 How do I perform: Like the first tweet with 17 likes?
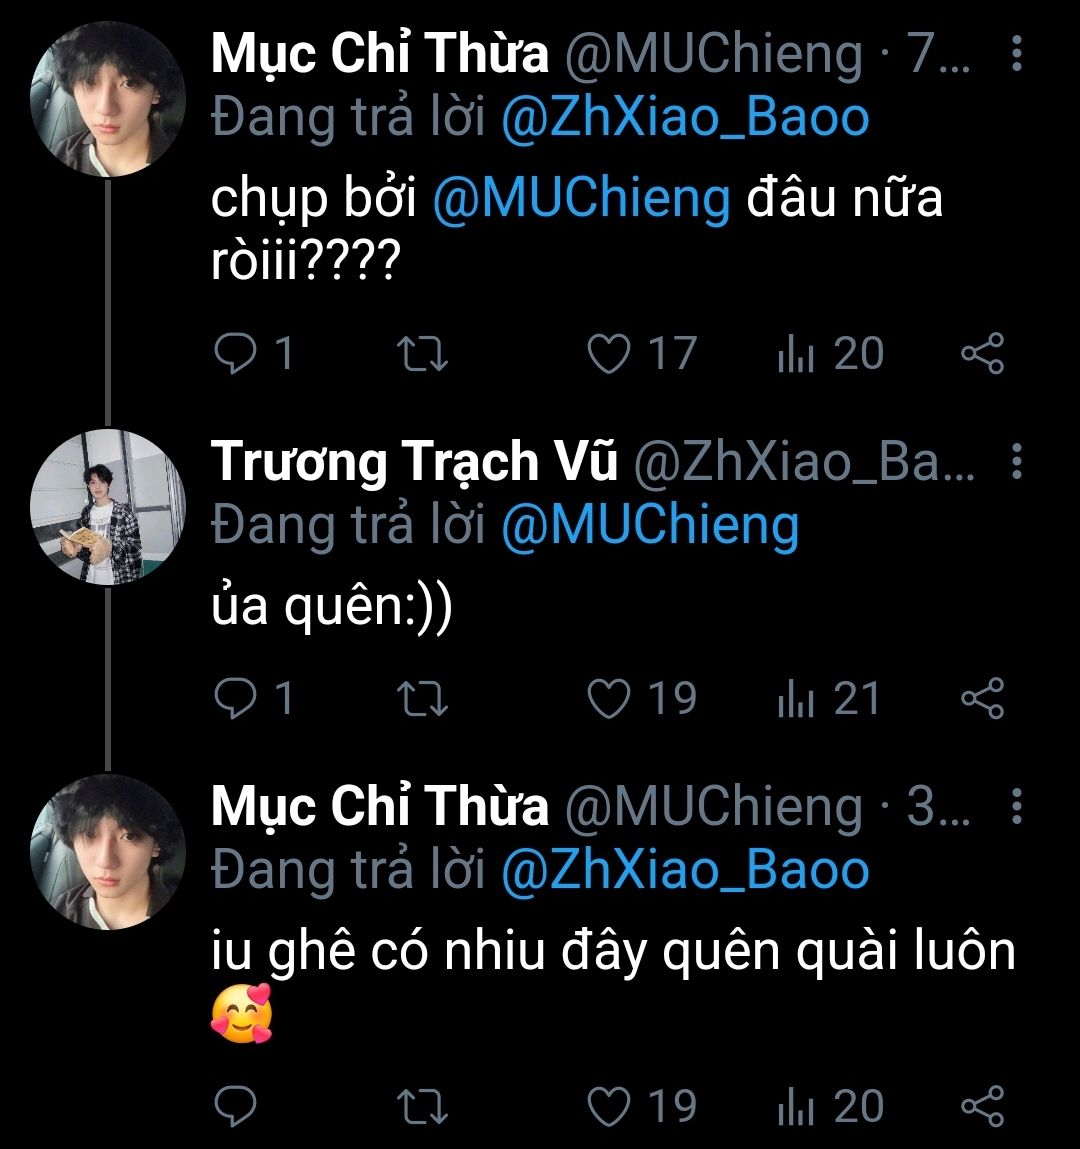point(608,354)
